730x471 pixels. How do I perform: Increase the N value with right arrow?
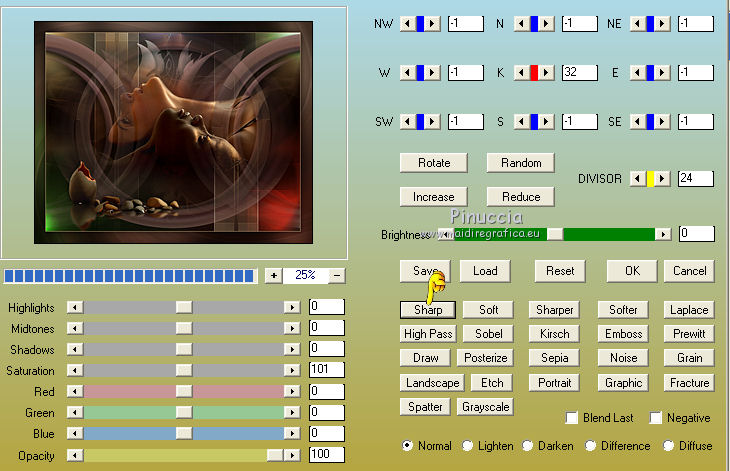(x=547, y=23)
